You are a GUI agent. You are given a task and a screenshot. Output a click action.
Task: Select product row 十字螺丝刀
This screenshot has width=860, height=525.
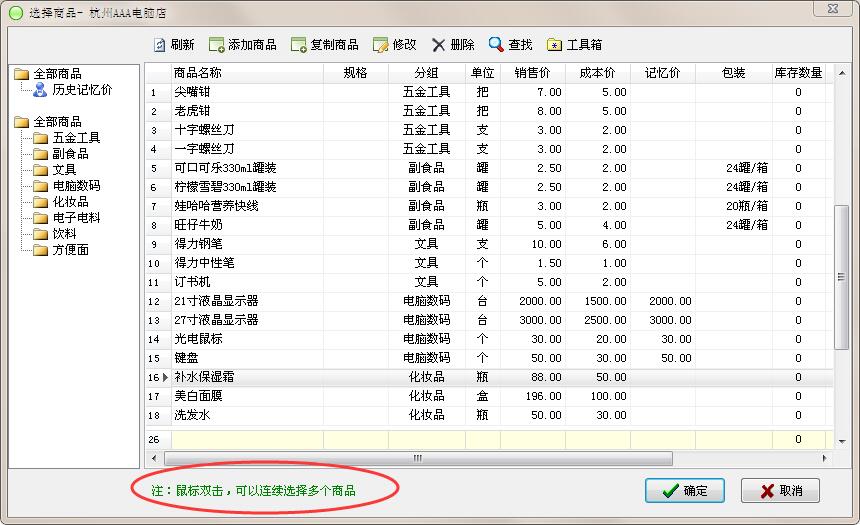(489, 130)
